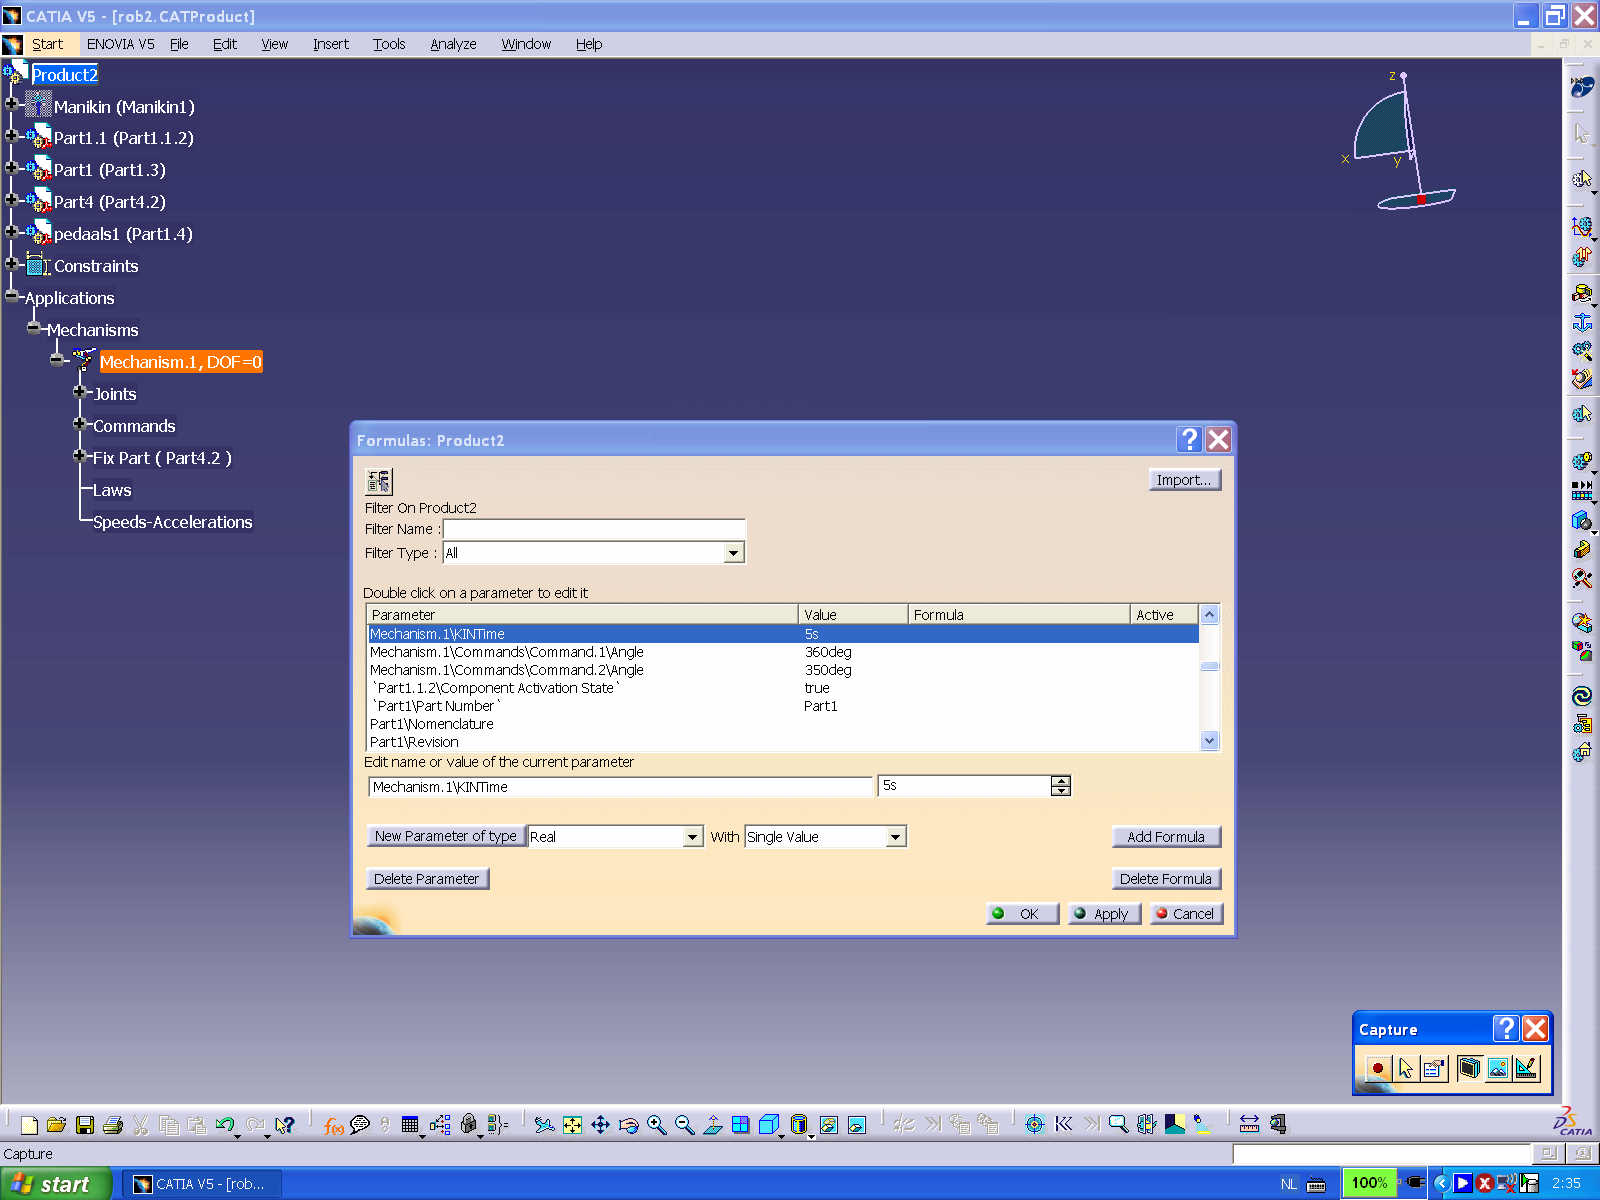Click the Fly Mode airplane icon
Image resolution: width=1600 pixels, height=1200 pixels.
(544, 1125)
